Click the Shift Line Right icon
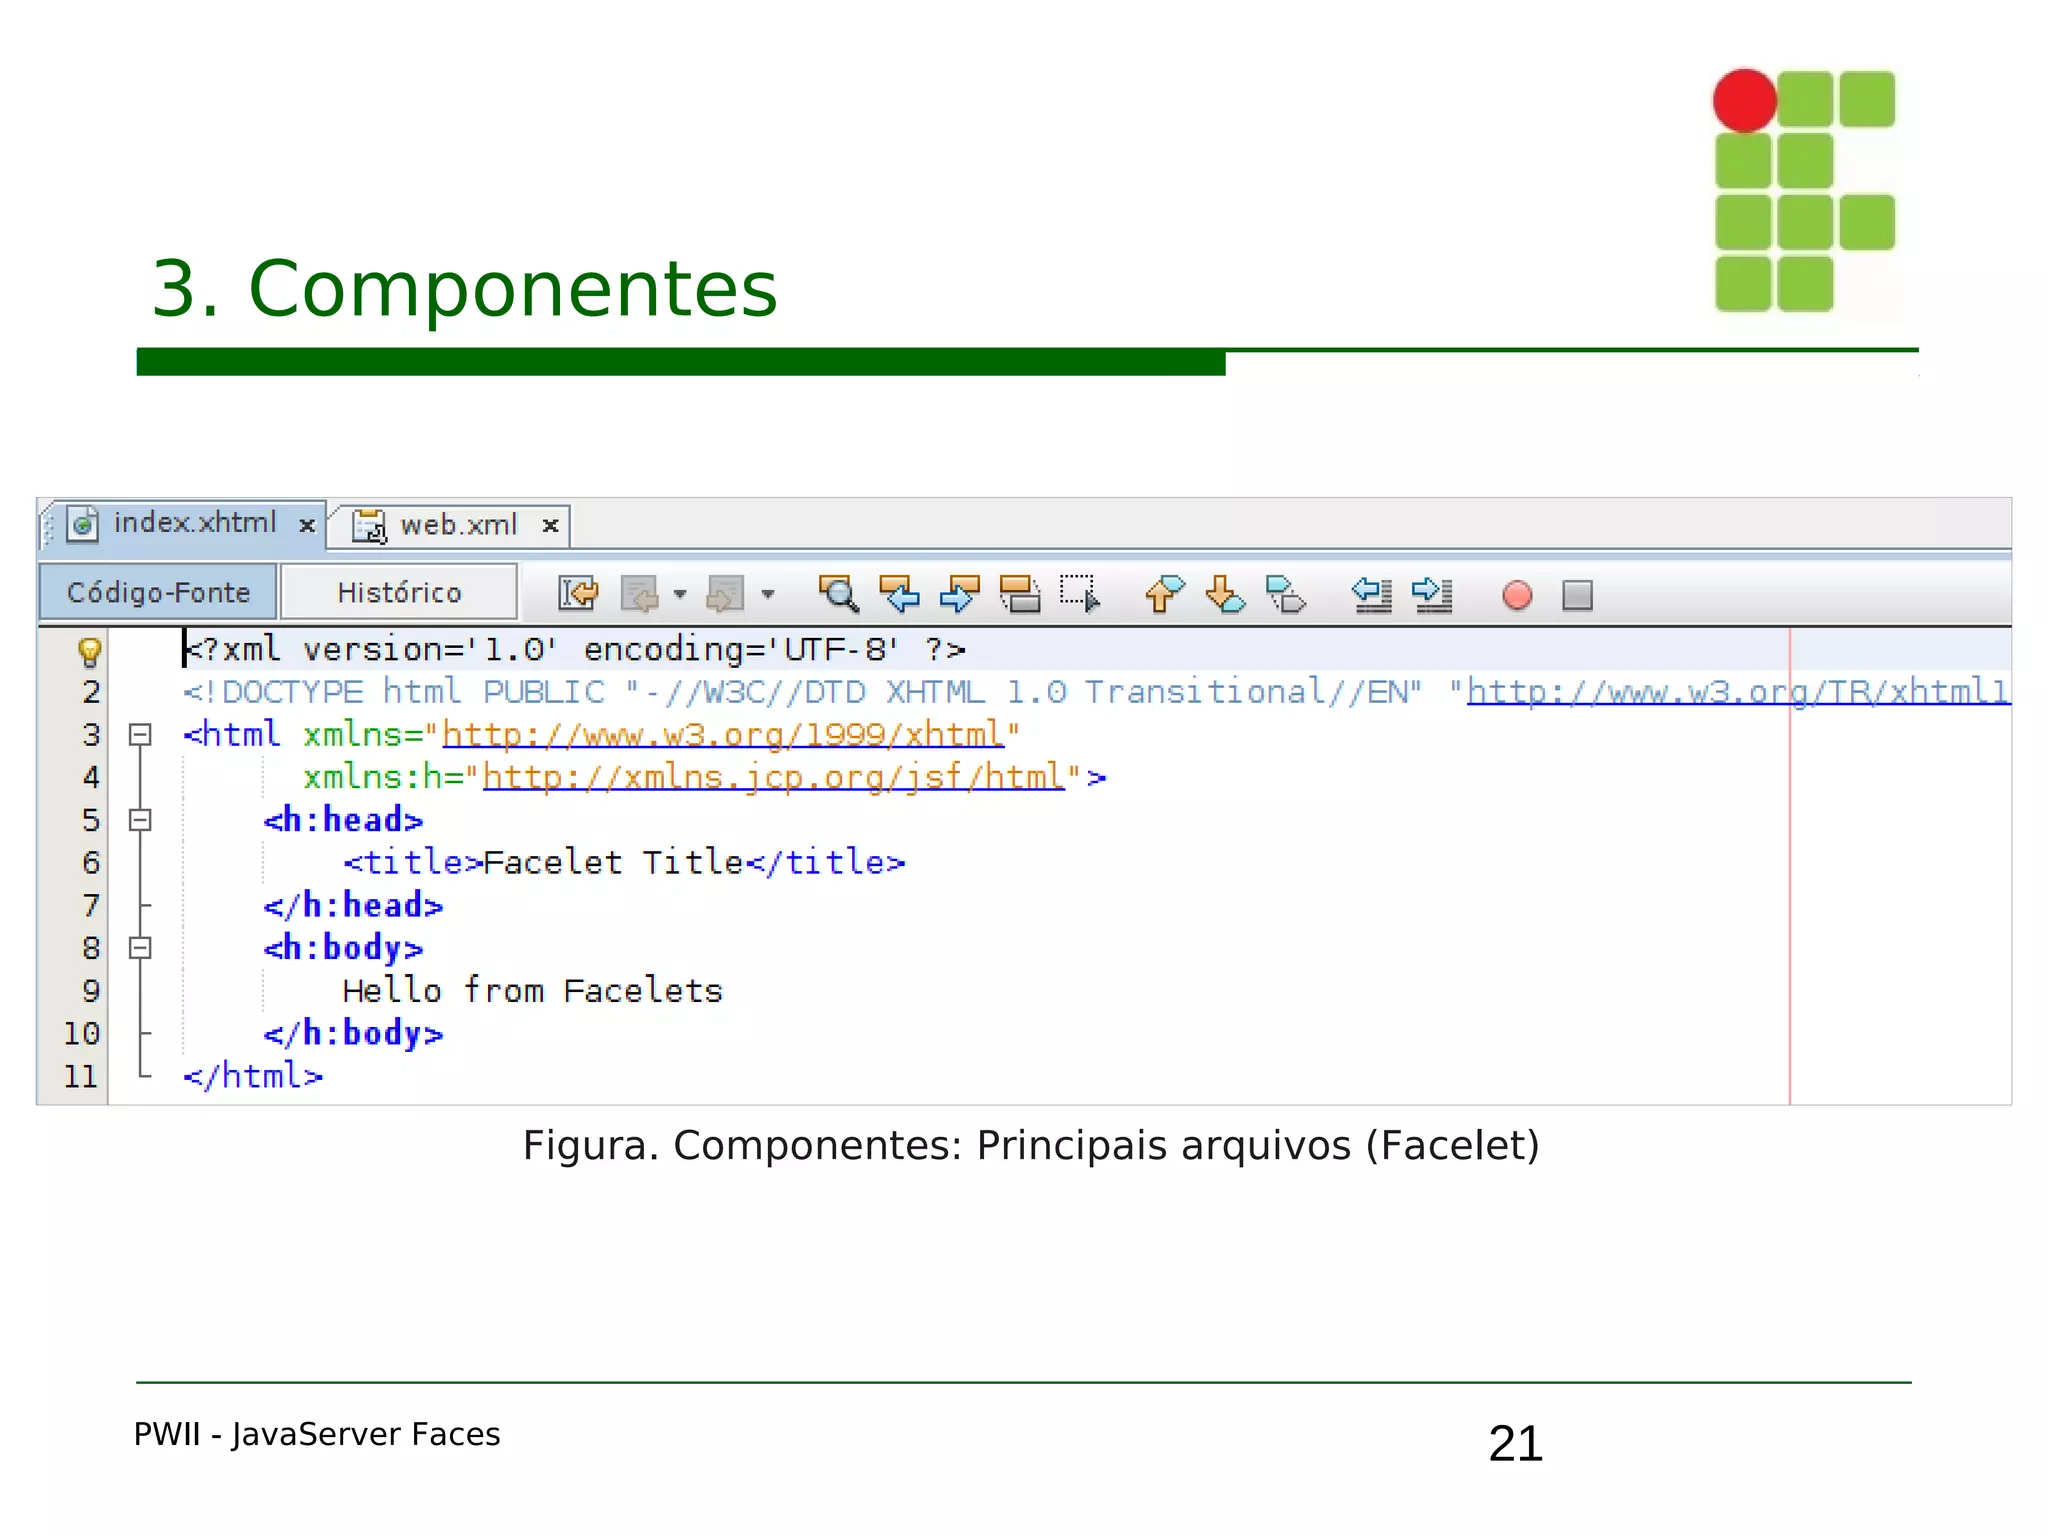The image size is (2048, 1536). [x=1432, y=594]
